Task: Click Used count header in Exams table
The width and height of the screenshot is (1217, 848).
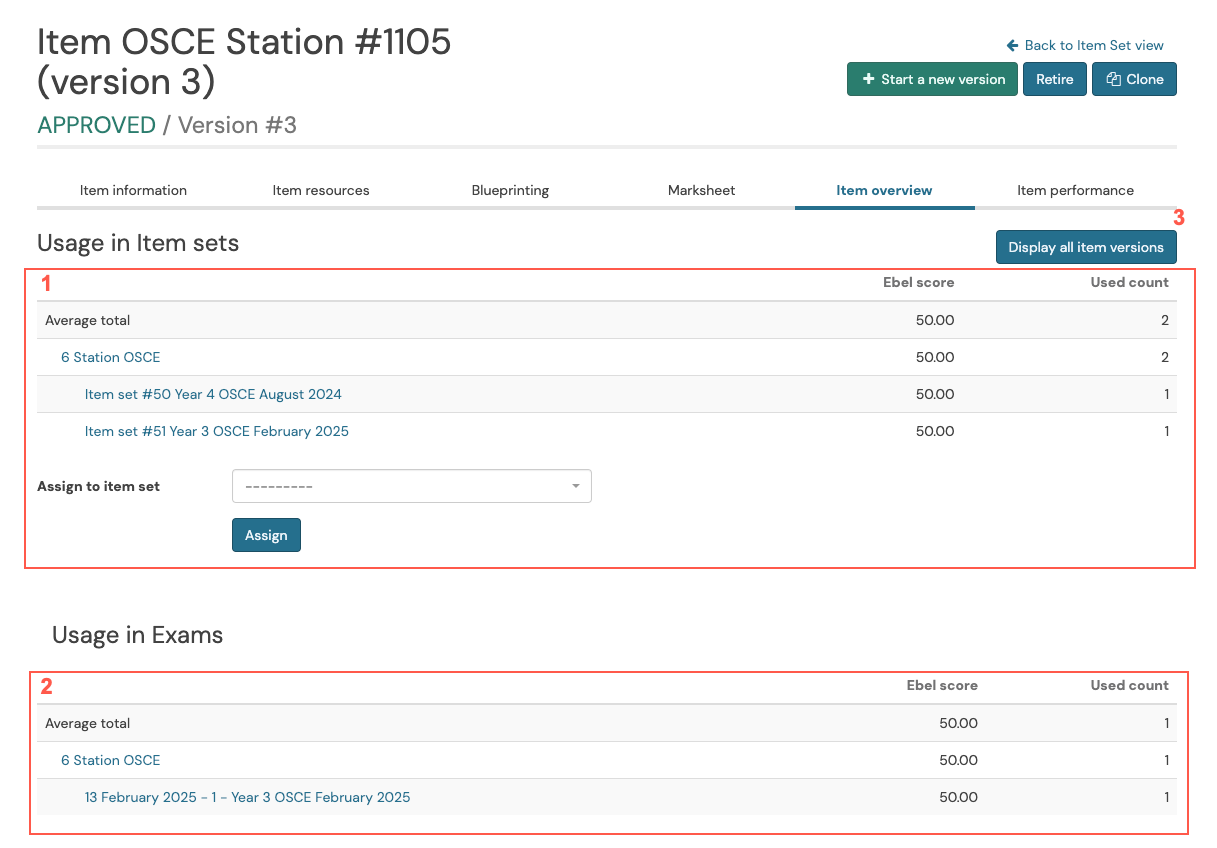Action: (x=1129, y=685)
